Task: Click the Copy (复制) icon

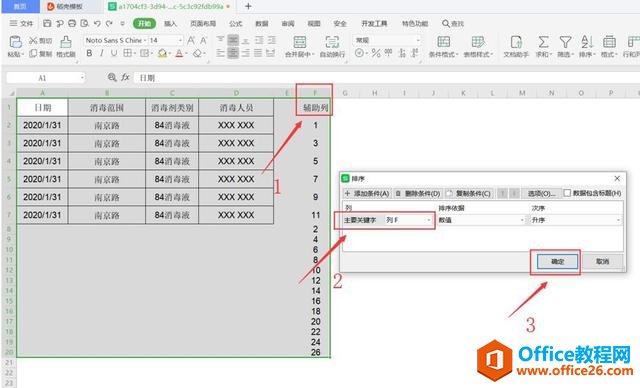Action: tap(33, 53)
